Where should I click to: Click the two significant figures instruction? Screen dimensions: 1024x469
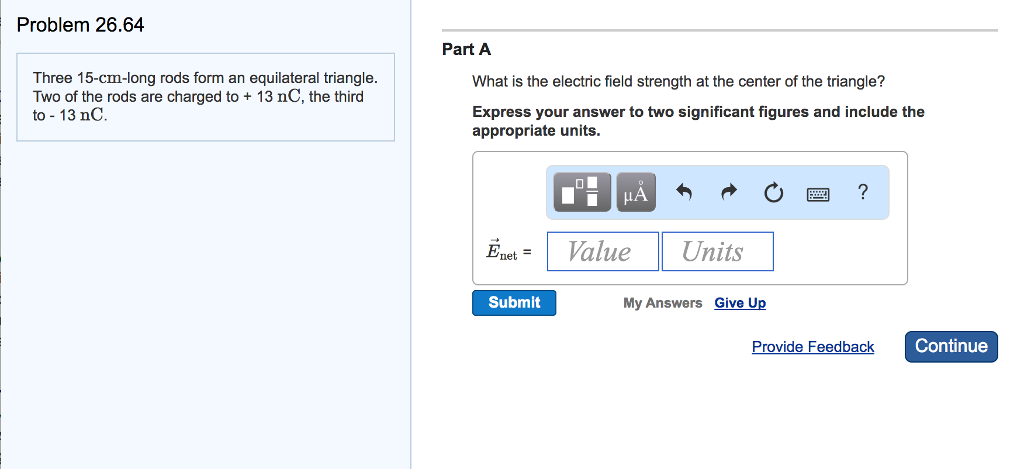(x=698, y=121)
